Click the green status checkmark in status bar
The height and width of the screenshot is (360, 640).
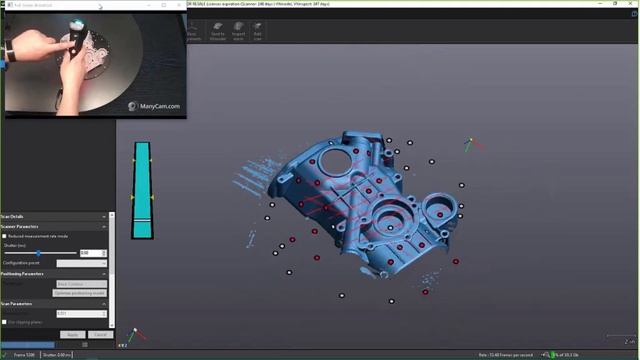coord(4,355)
